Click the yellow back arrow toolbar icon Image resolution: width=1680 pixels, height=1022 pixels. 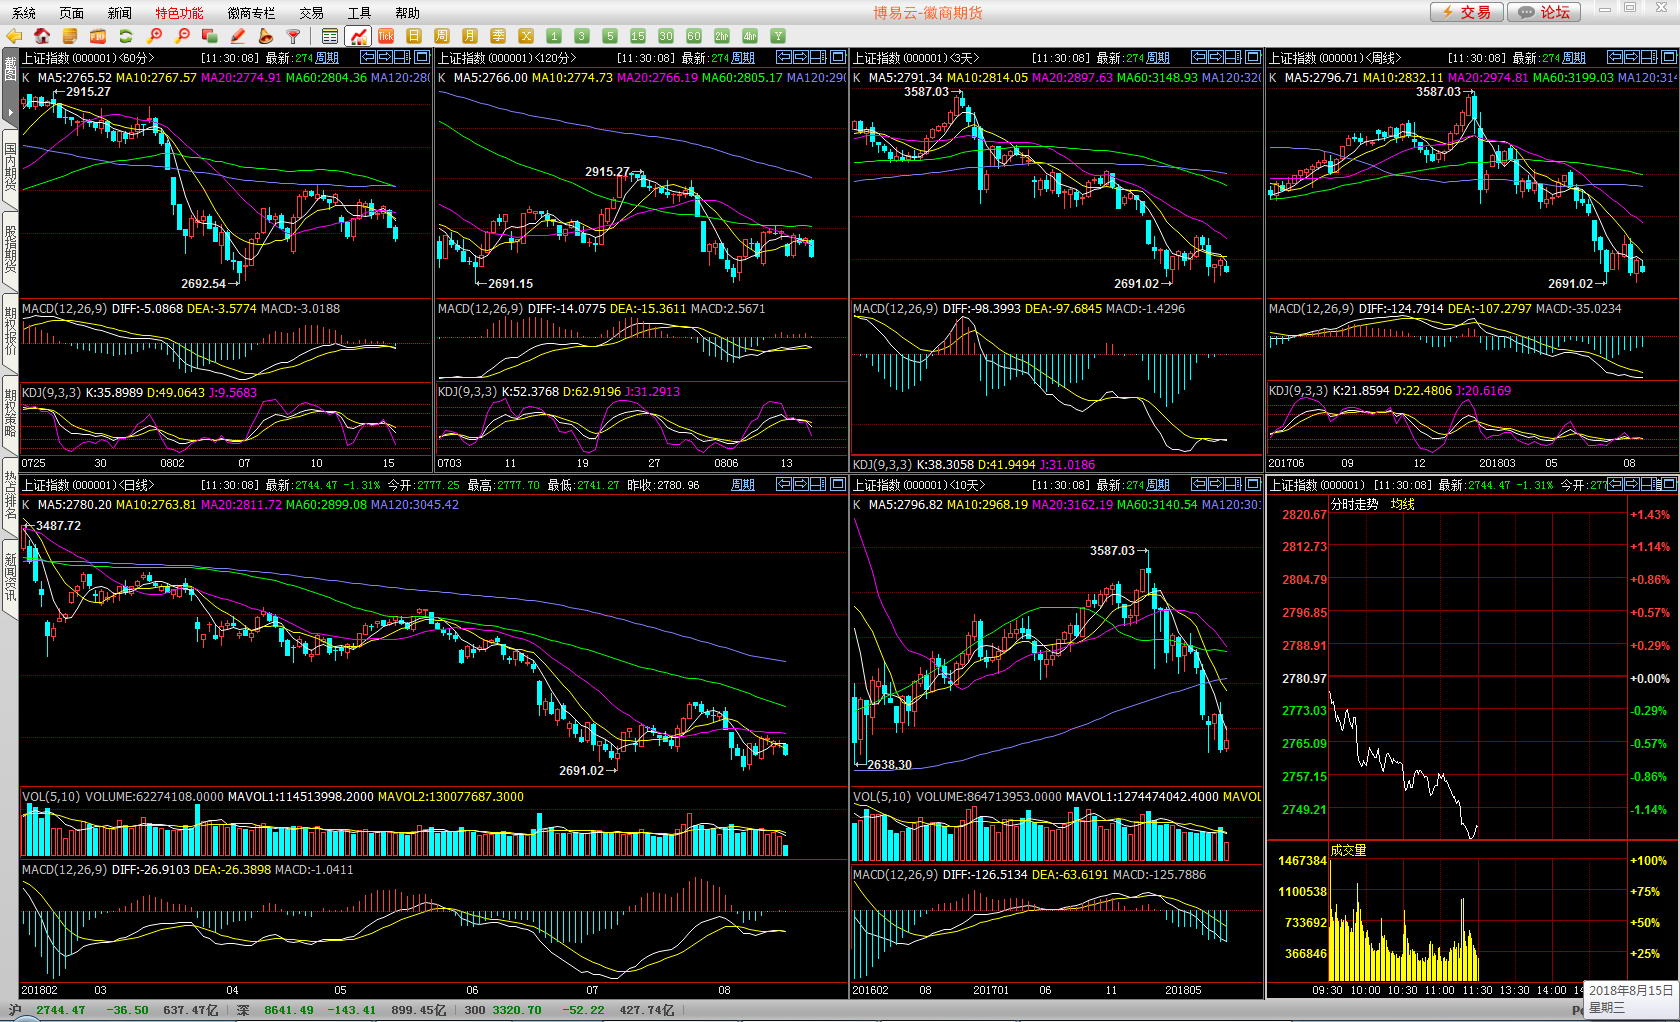click(14, 36)
